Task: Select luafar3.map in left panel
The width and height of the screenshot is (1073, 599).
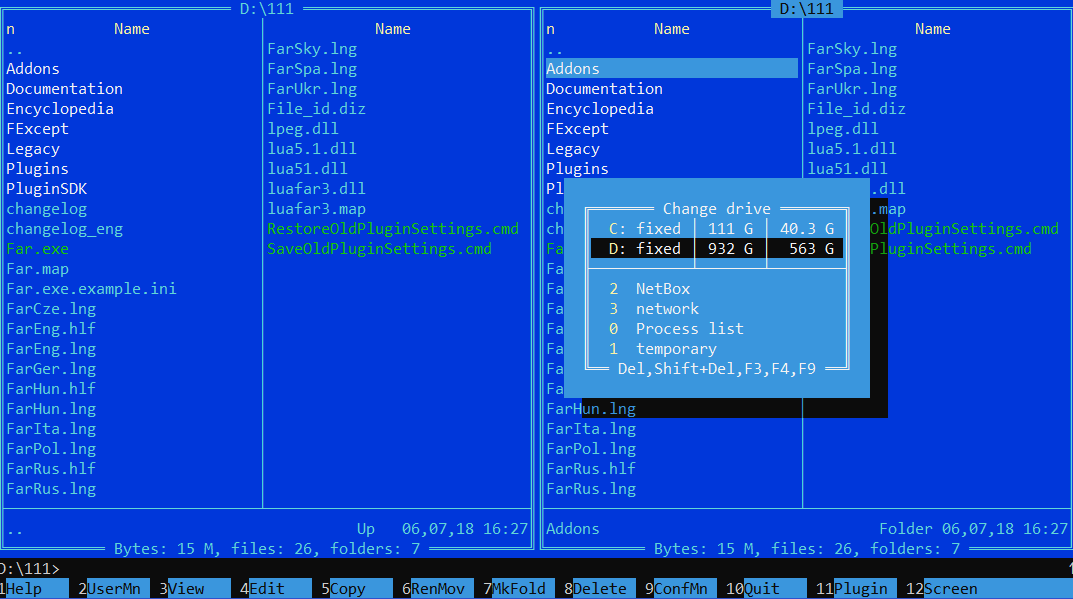Action: point(316,209)
